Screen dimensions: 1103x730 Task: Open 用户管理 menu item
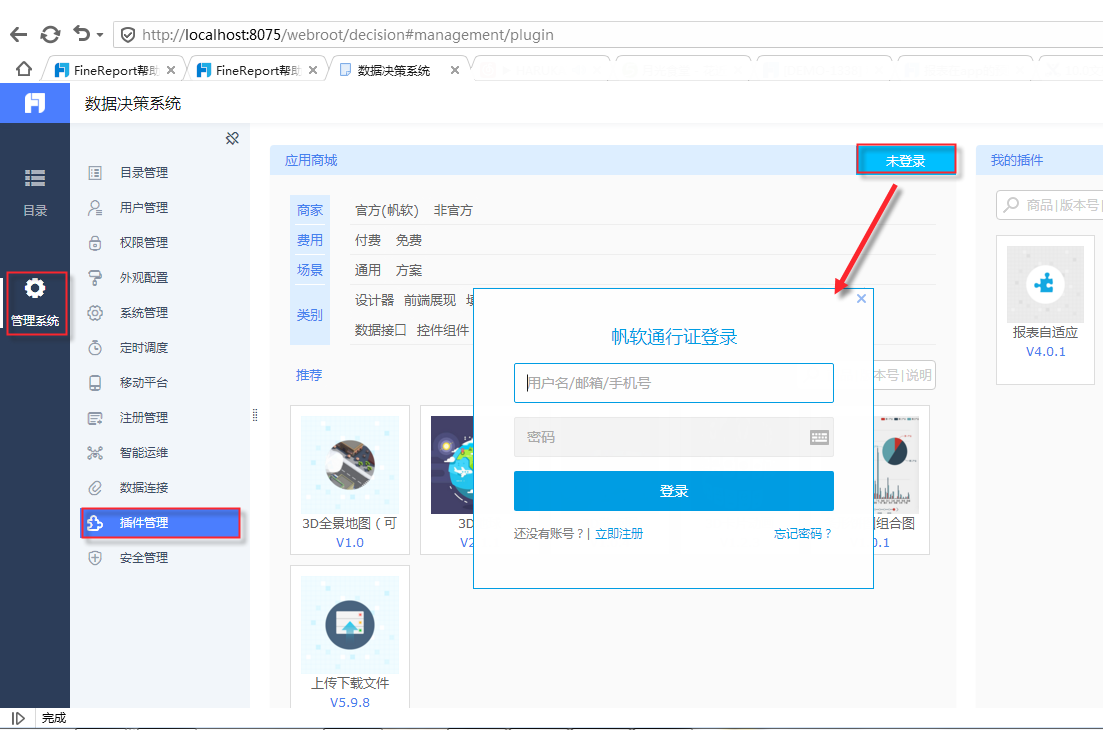[x=159, y=207]
